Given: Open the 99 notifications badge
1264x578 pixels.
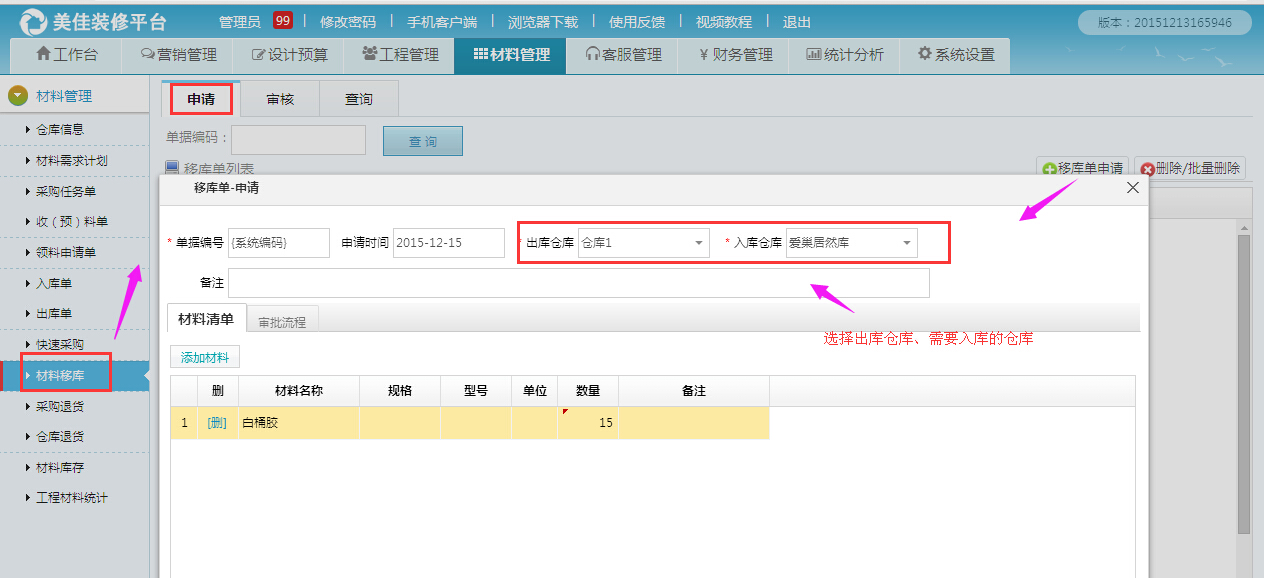Looking at the screenshot, I should 283,21.
